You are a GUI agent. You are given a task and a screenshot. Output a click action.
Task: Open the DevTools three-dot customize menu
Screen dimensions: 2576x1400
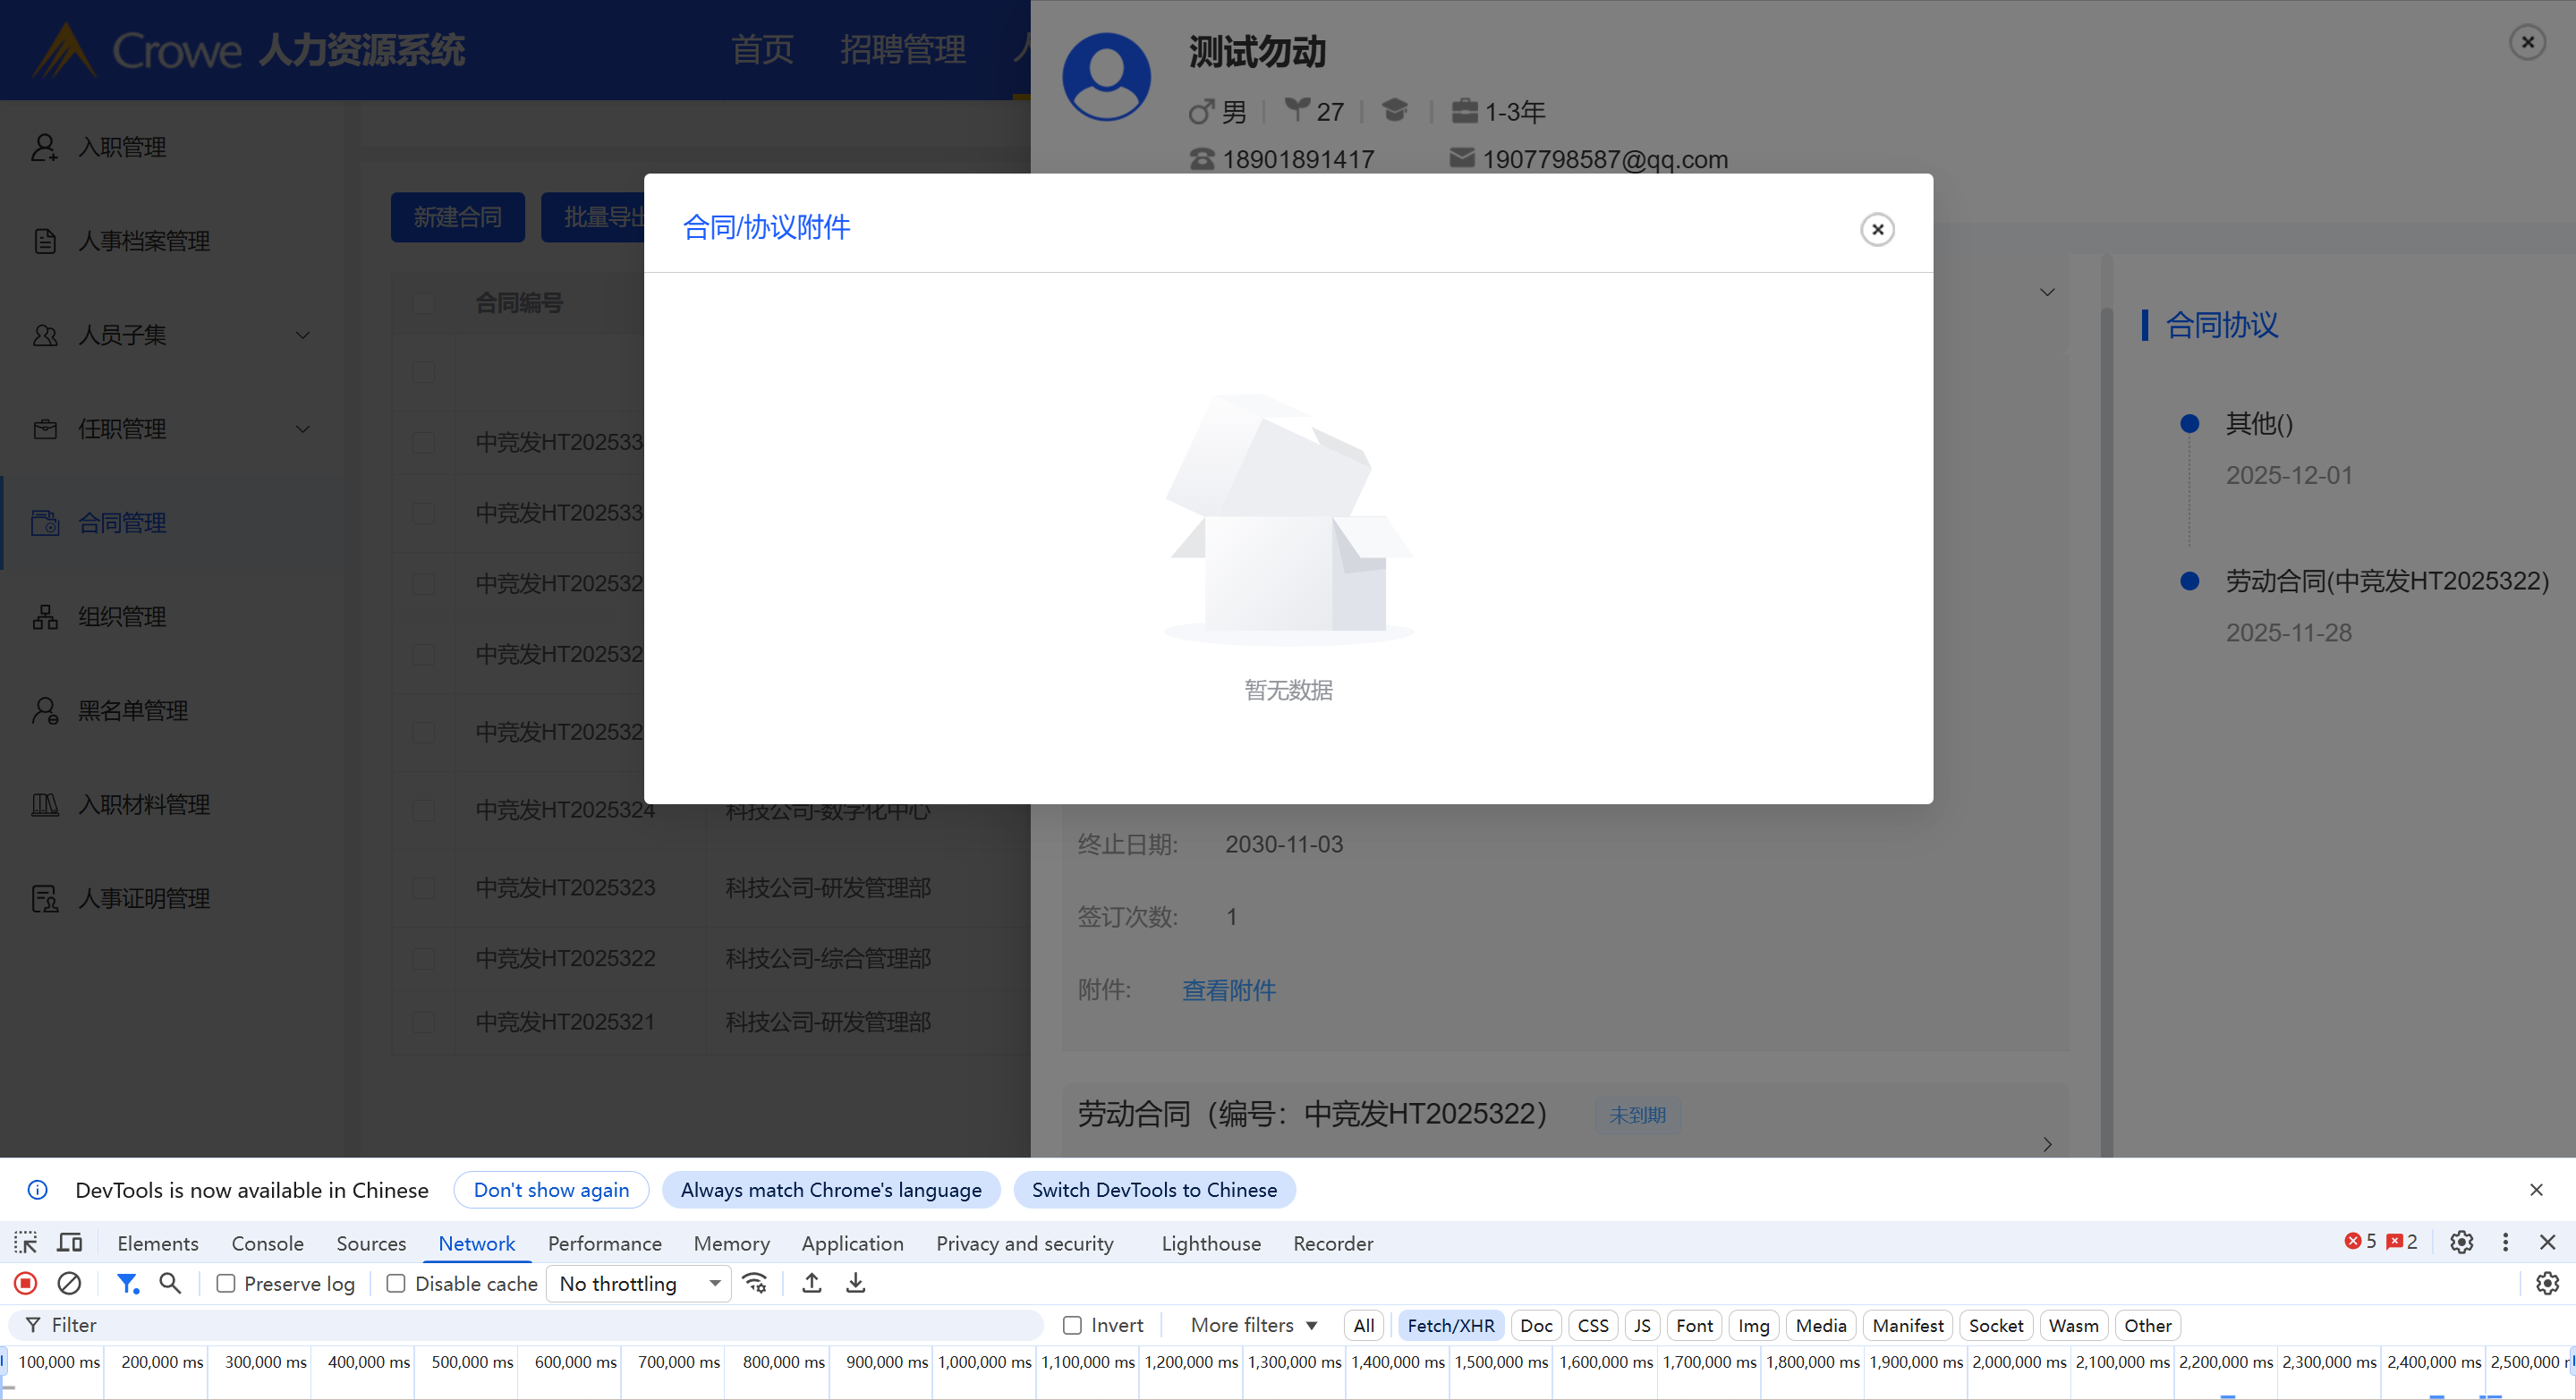pyautogui.click(x=2505, y=1242)
